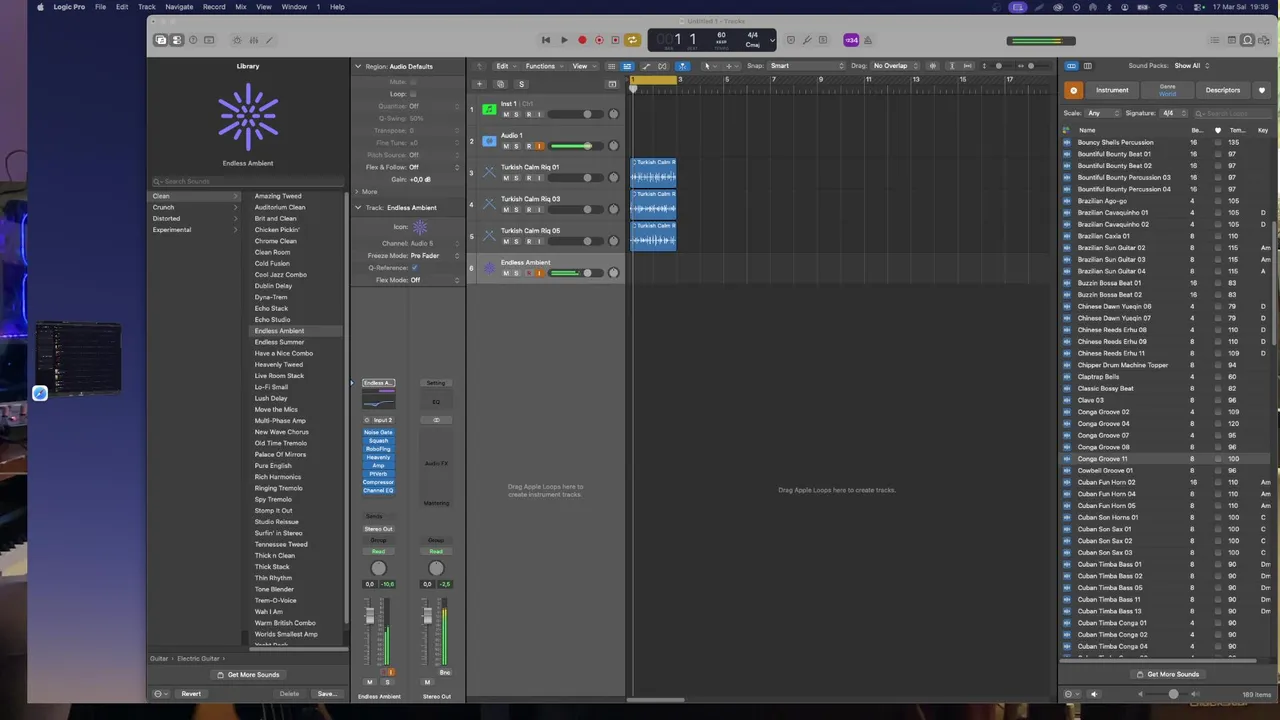Tick the Loop checkbox in Region inspector
Viewport: 1280px width, 720px height.
413,94
